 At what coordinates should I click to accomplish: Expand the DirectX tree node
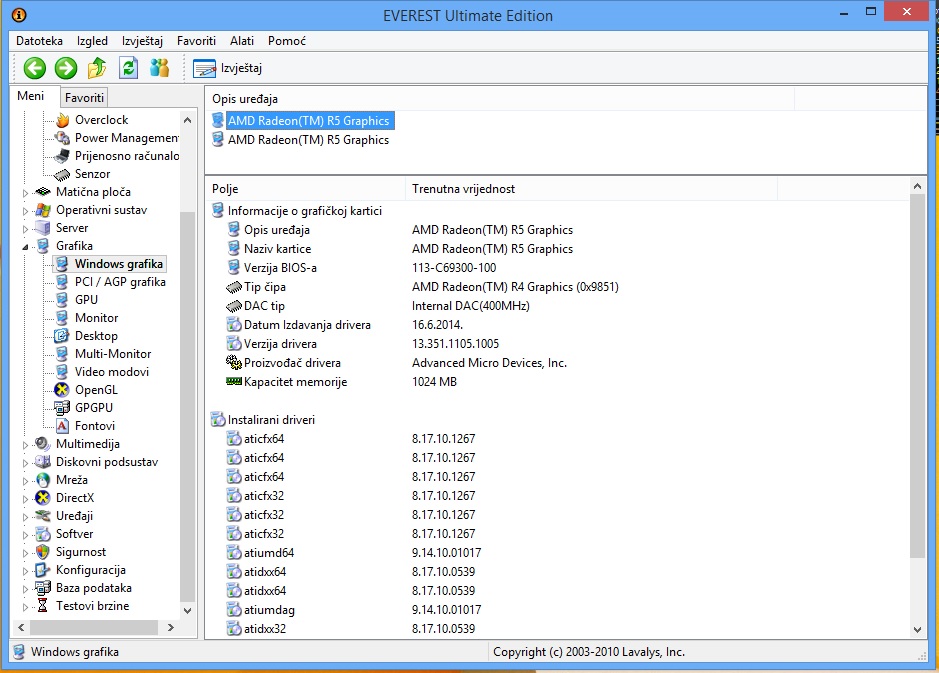[x=26, y=498]
